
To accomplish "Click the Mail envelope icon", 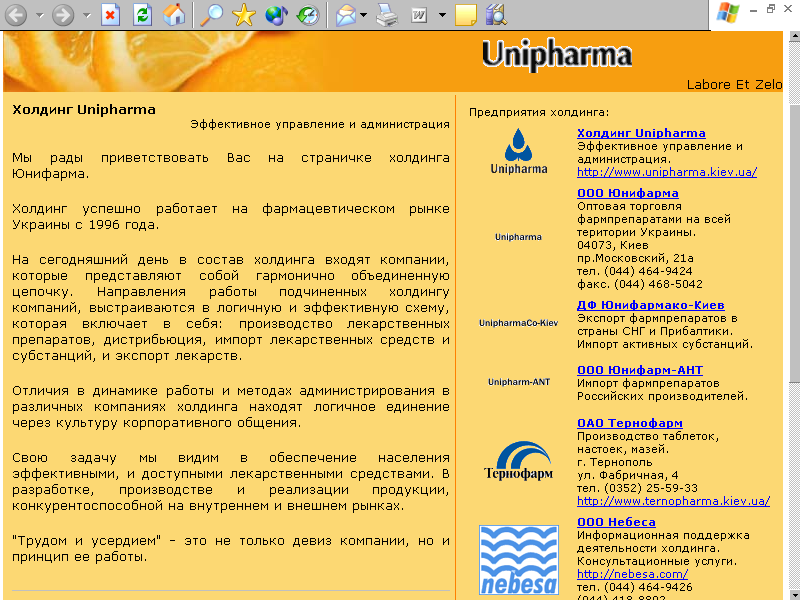I will click(x=346, y=15).
